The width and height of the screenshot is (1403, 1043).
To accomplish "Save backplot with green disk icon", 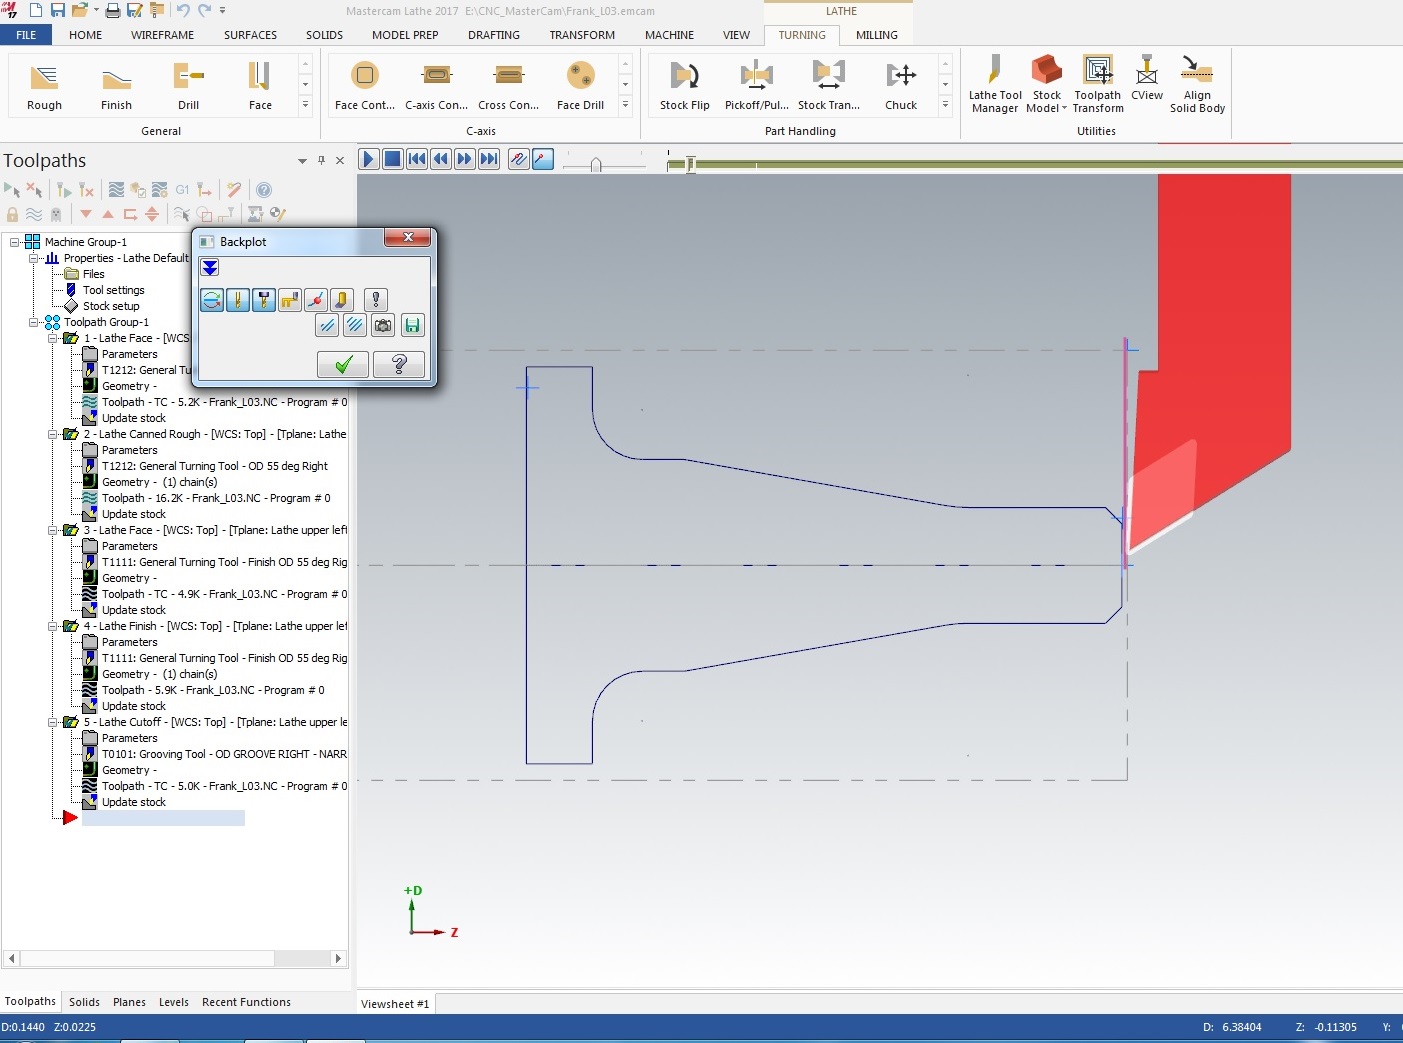I will pos(412,325).
